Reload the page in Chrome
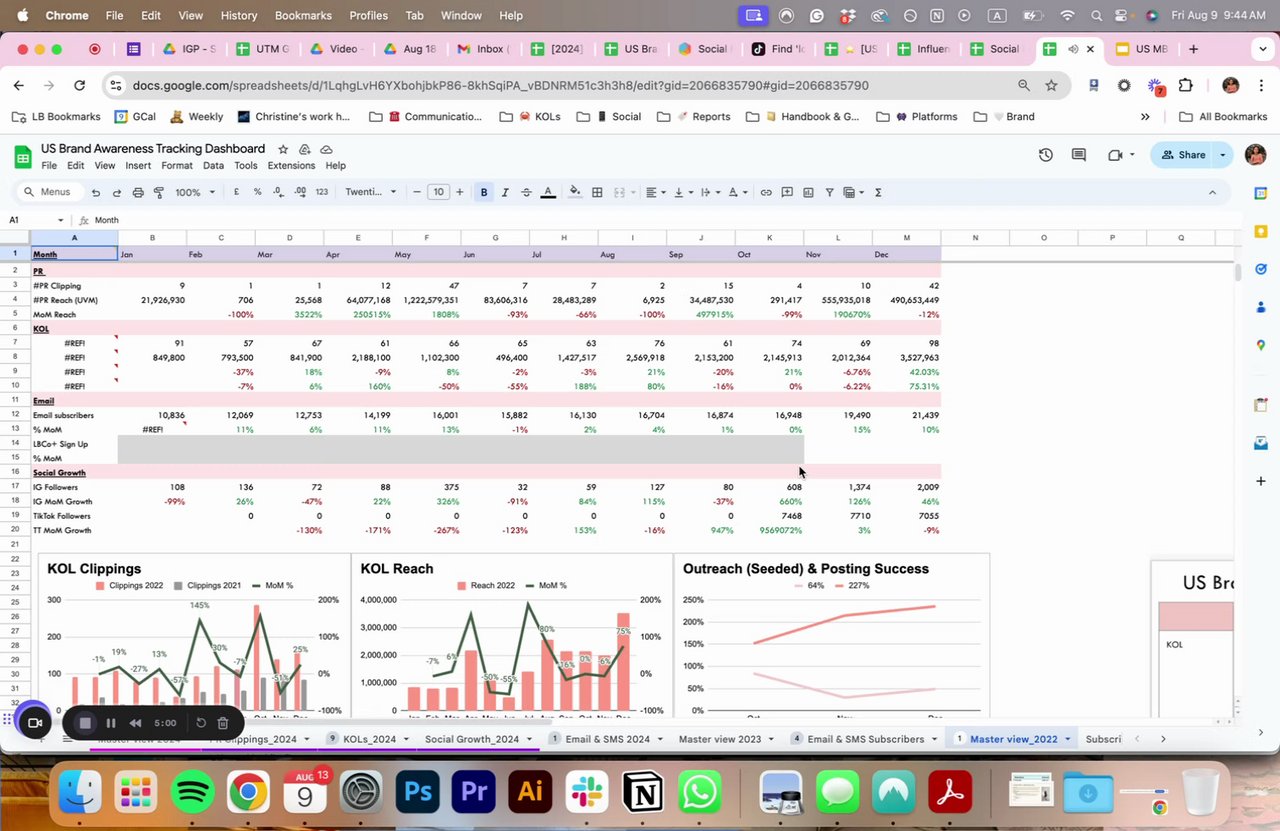 click(80, 85)
